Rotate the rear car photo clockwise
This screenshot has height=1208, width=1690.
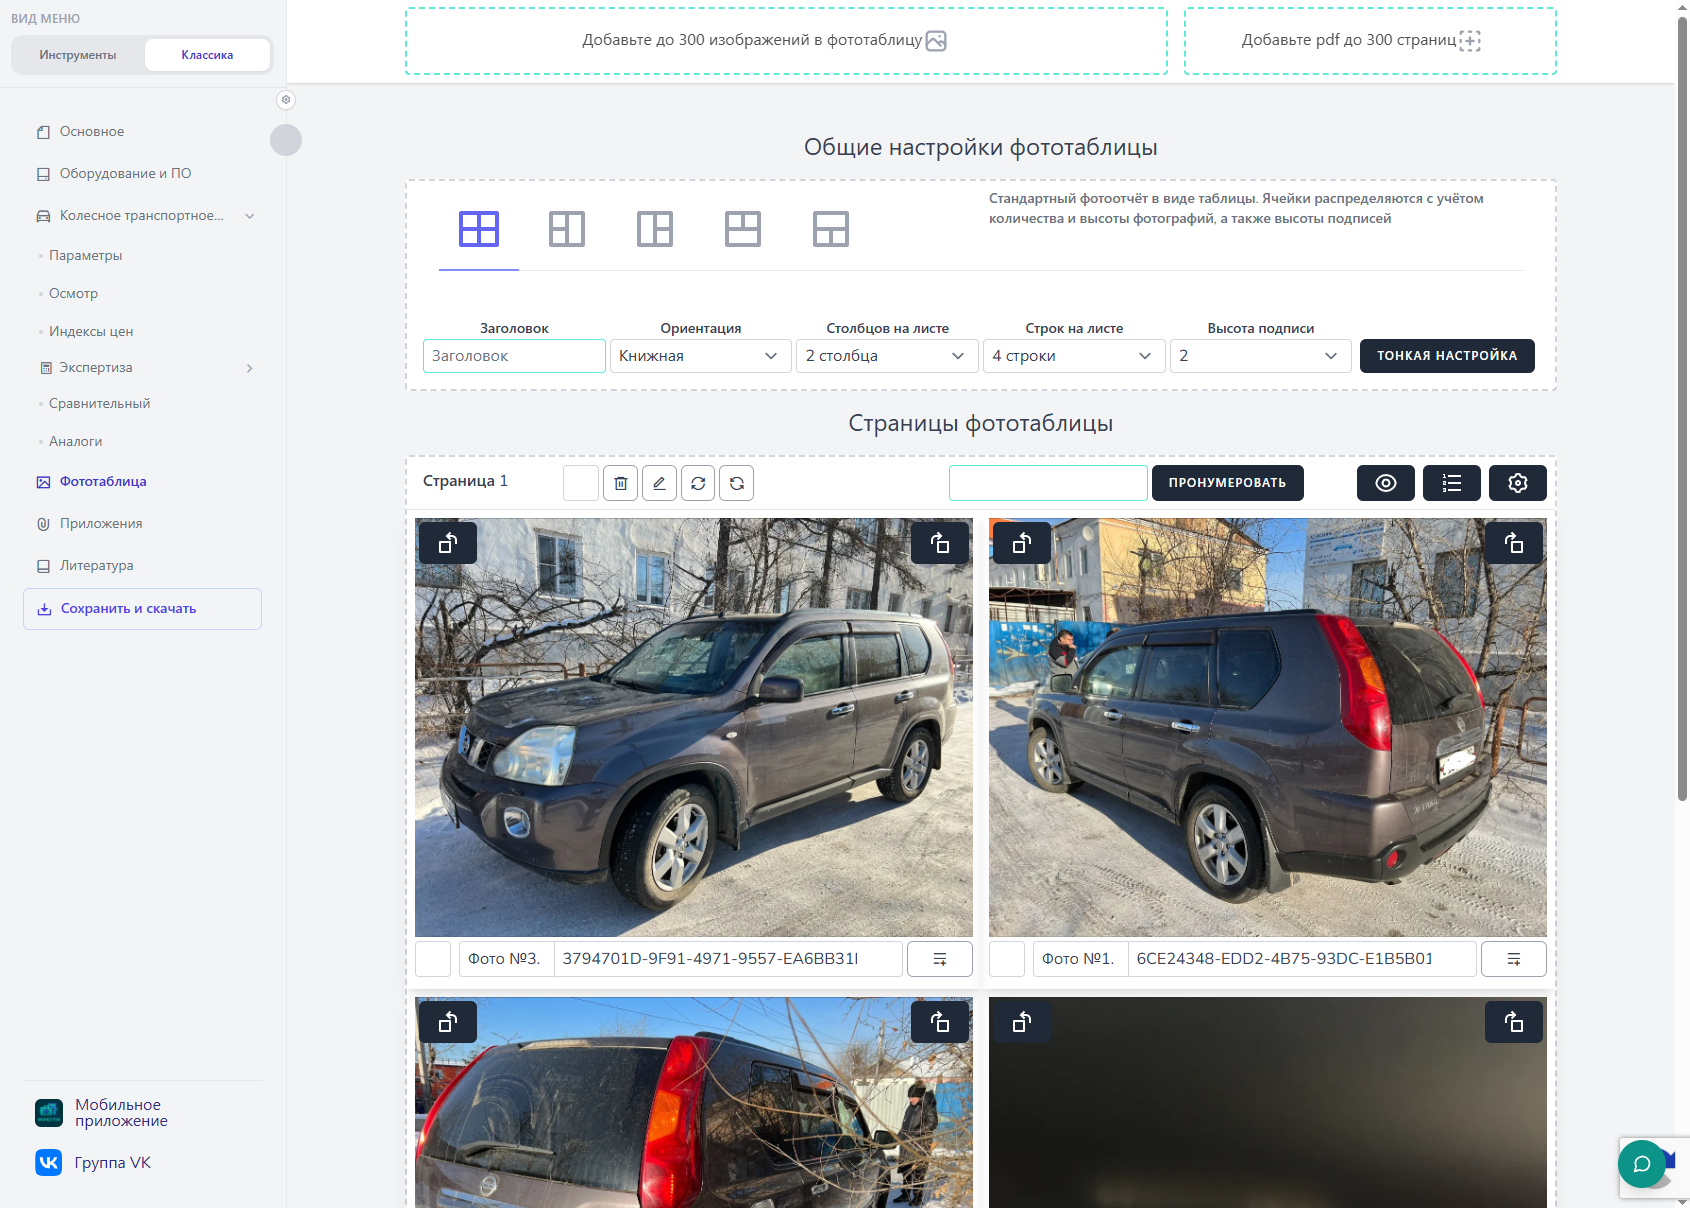point(940,1022)
